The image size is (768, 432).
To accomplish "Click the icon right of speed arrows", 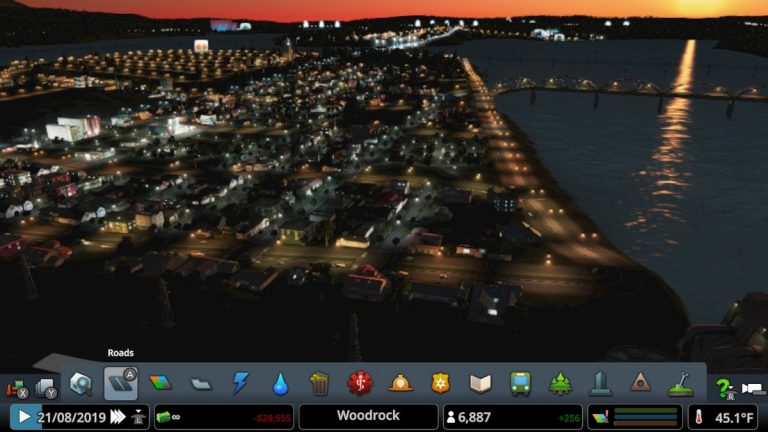I will 139,417.
